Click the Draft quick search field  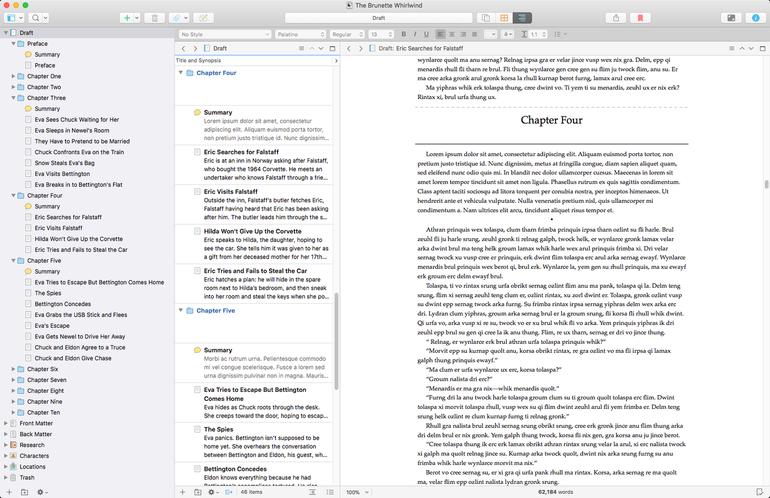[x=379, y=18]
